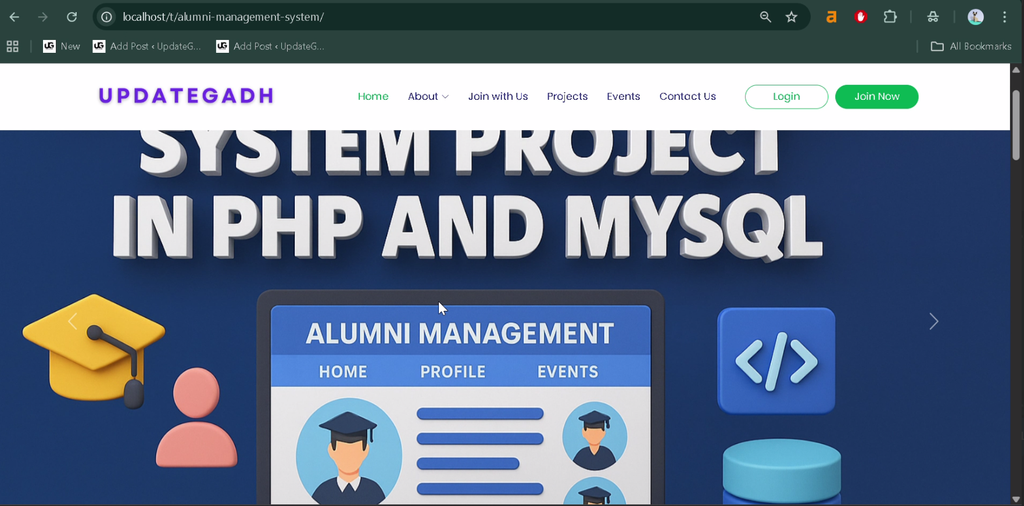
Task: View site information icon in address bar
Action: coord(106,17)
